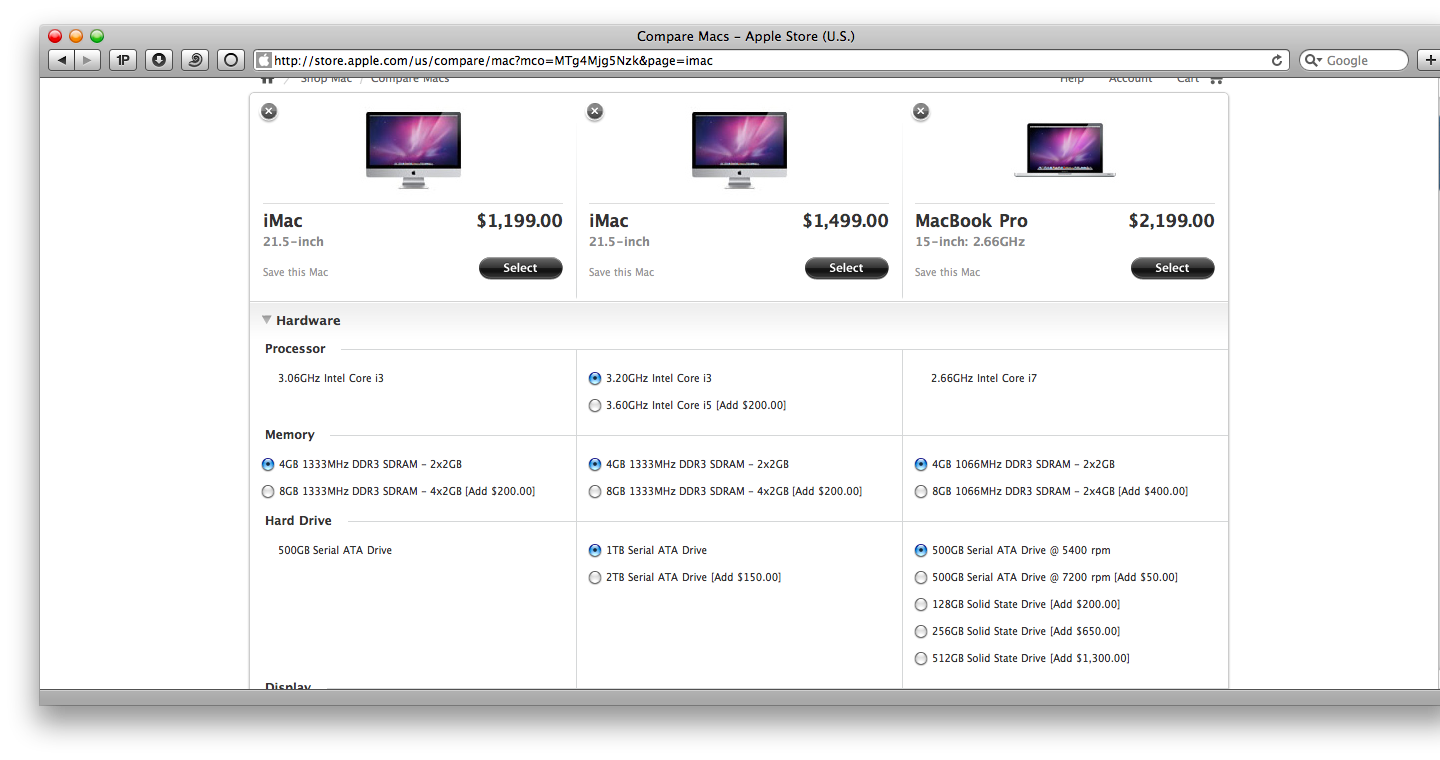Click Save this Mac under $1,499.00 iMac
The height and width of the screenshot is (760, 1440).
[621, 272]
